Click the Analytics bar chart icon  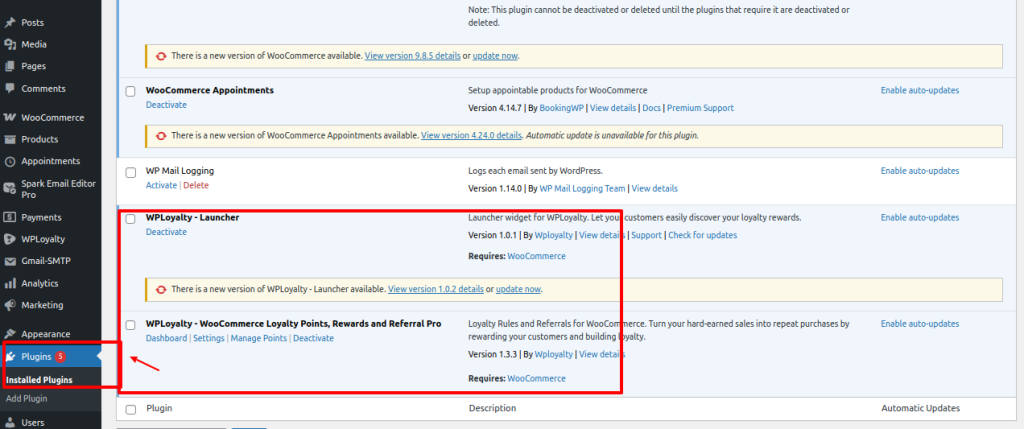click(x=10, y=283)
